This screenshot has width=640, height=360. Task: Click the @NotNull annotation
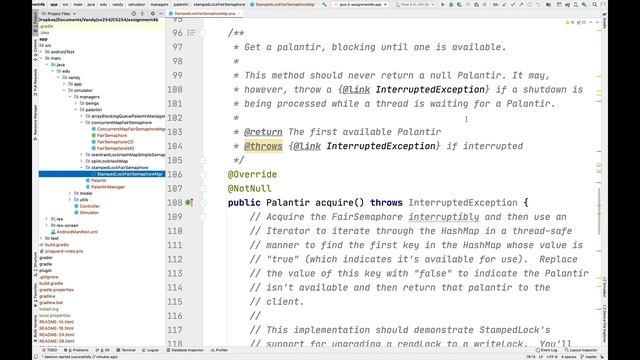(249, 189)
